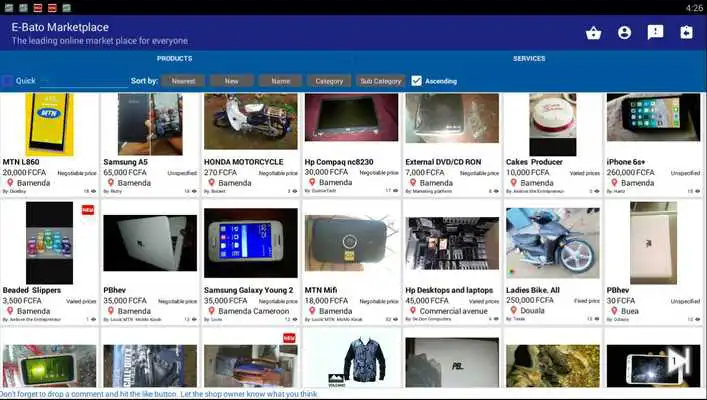This screenshot has height=400, width=707.
Task: Sort products by Sub Category
Action: (x=381, y=81)
